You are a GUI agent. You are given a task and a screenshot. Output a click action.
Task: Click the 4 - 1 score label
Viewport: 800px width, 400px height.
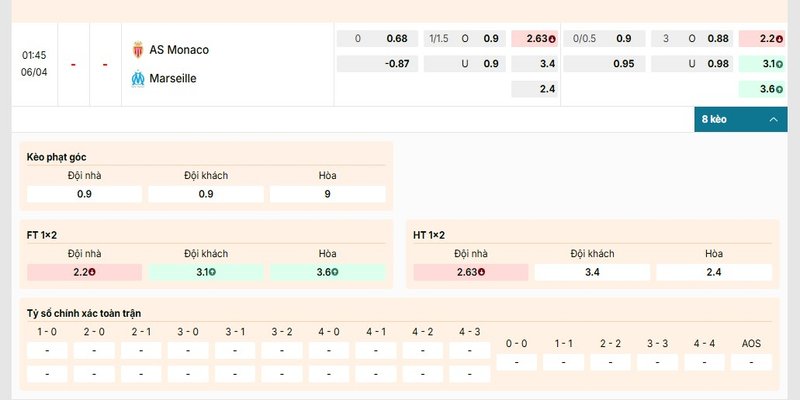(376, 332)
